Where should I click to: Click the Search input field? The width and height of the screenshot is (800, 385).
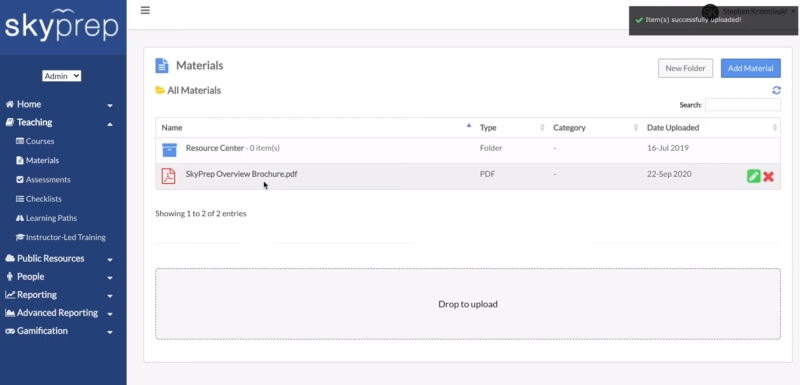pyautogui.click(x=742, y=105)
